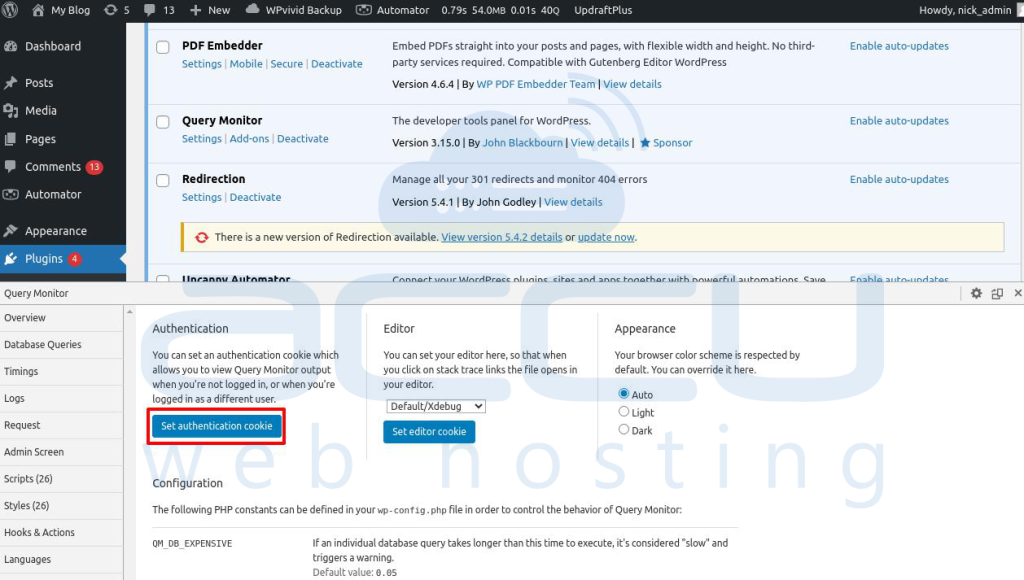1024x580 pixels.
Task: Click the WordPress logo in the admin bar
Action: coord(12,11)
